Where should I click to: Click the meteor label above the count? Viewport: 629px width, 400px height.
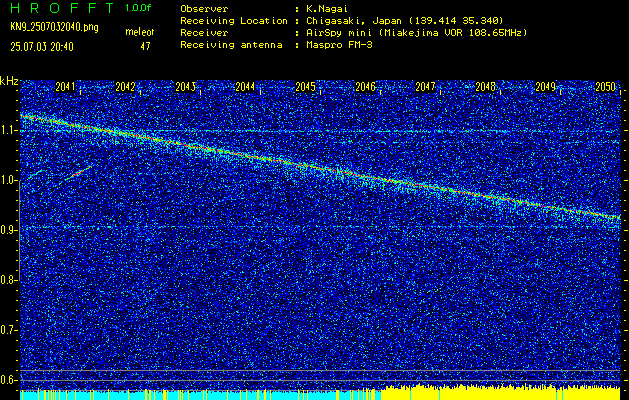[x=140, y=32]
